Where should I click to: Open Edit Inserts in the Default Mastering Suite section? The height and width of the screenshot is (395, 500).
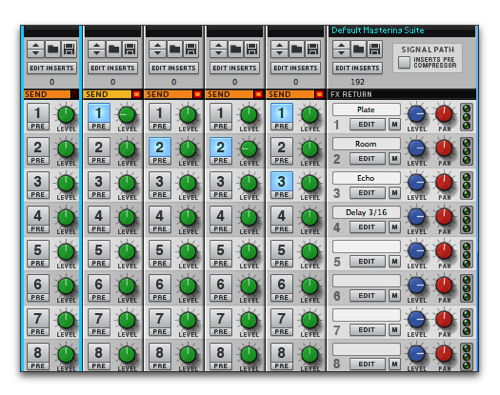pos(357,68)
